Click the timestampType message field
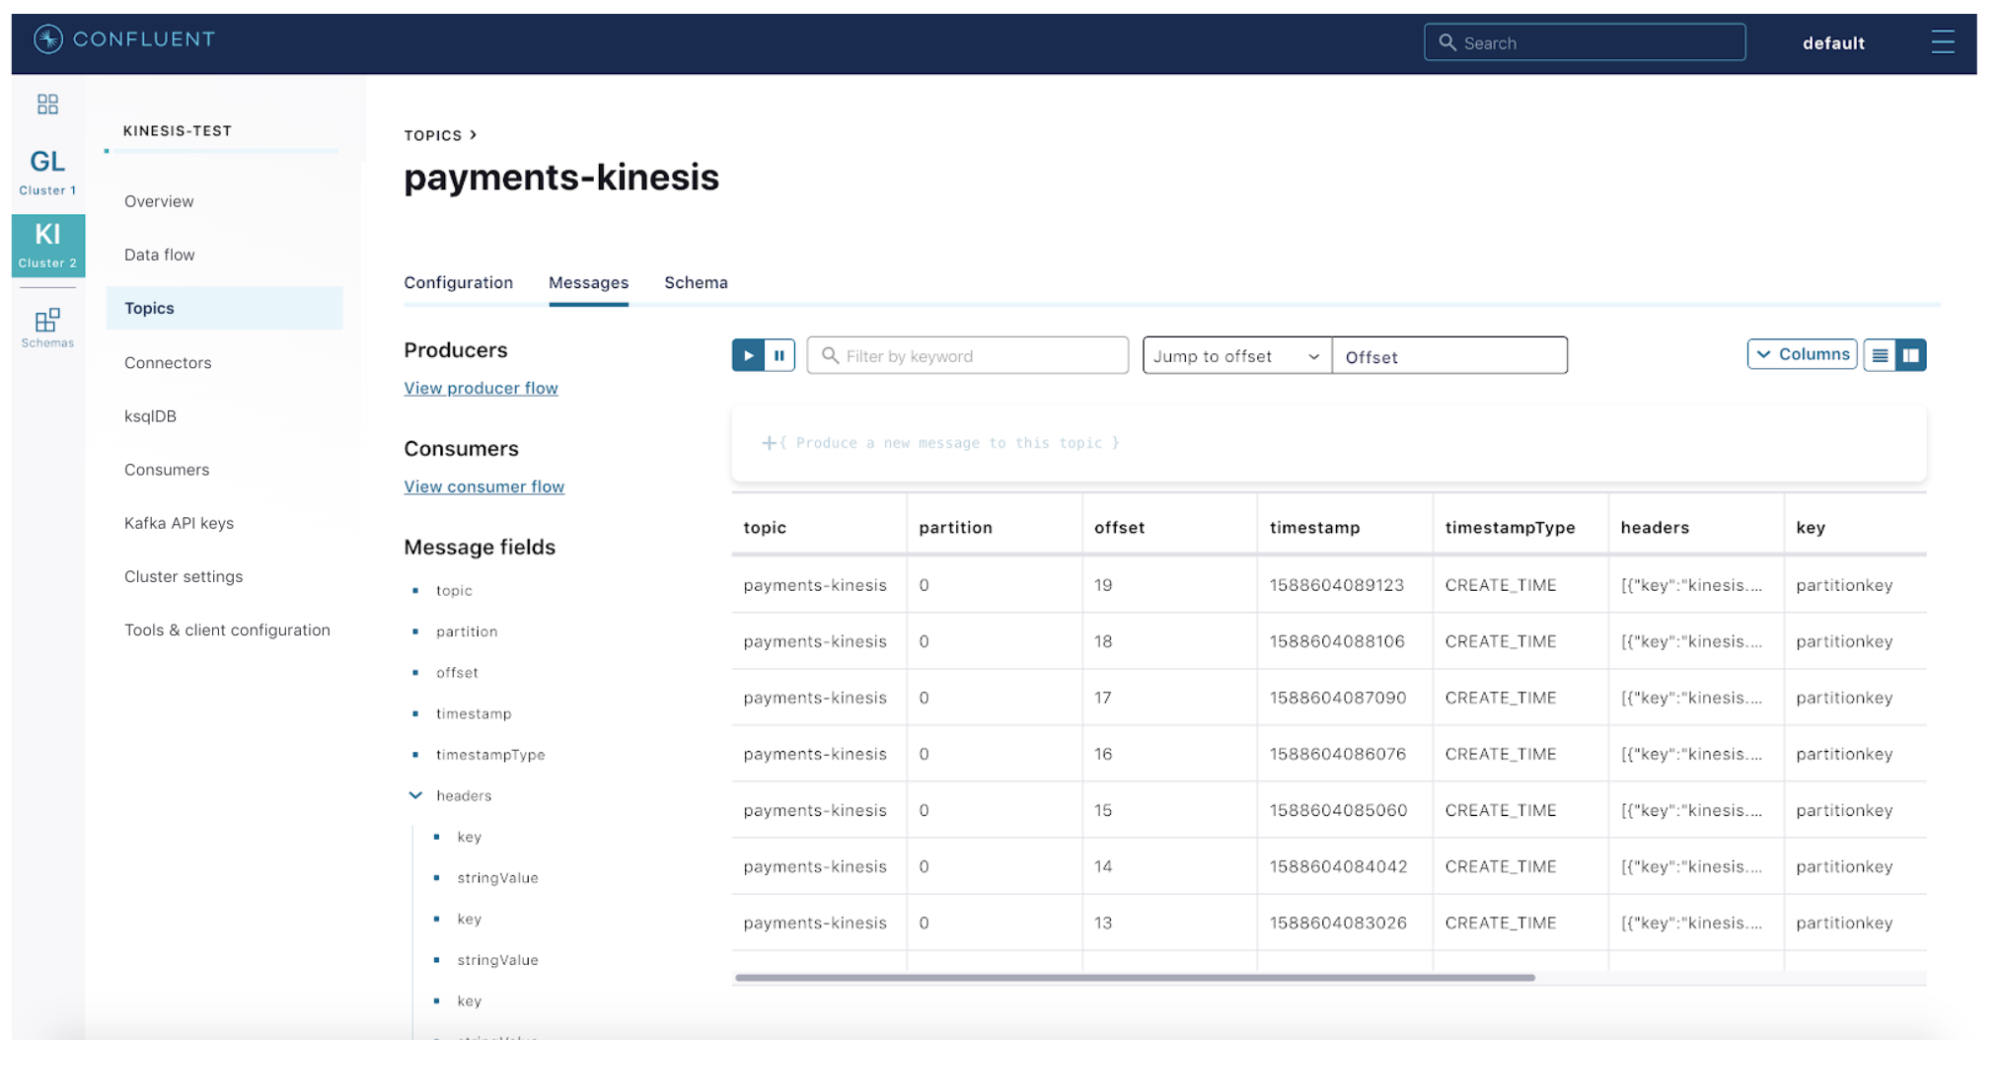Viewport: 1999px width, 1066px height. (x=490, y=754)
